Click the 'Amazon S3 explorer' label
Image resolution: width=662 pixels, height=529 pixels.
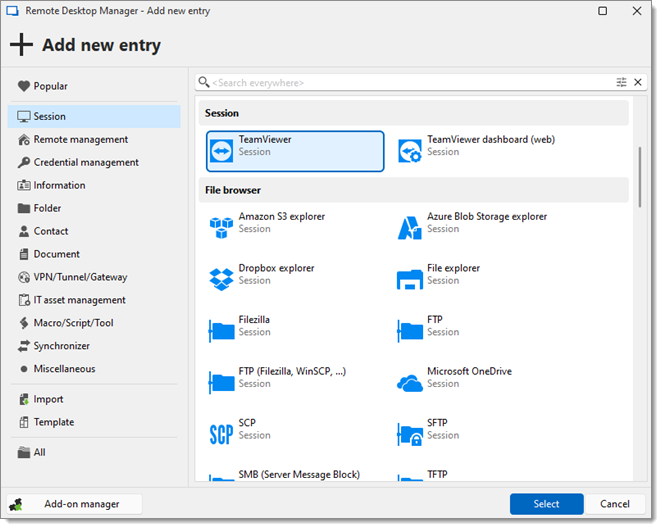coord(282,217)
